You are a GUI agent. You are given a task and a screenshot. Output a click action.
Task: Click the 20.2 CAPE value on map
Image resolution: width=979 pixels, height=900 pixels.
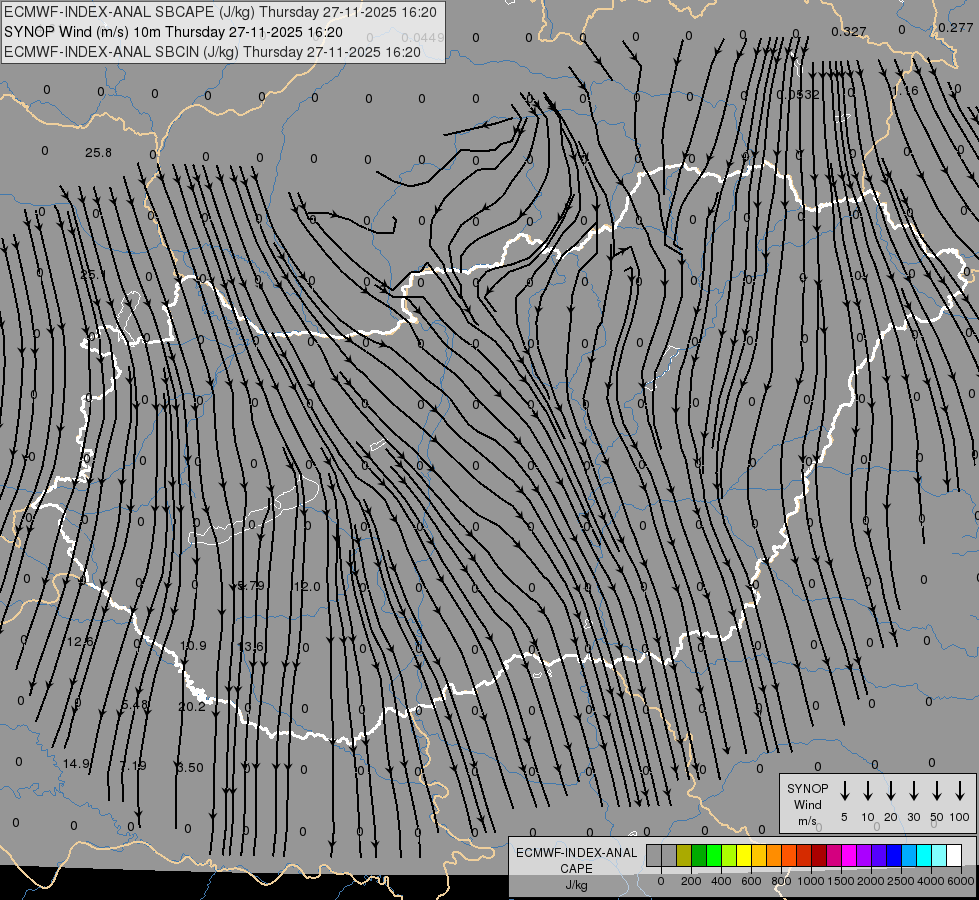click(191, 706)
